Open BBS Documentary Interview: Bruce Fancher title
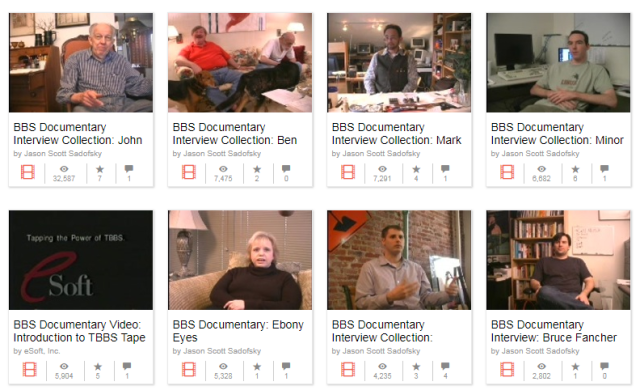640x390 pixels. [x=553, y=331]
